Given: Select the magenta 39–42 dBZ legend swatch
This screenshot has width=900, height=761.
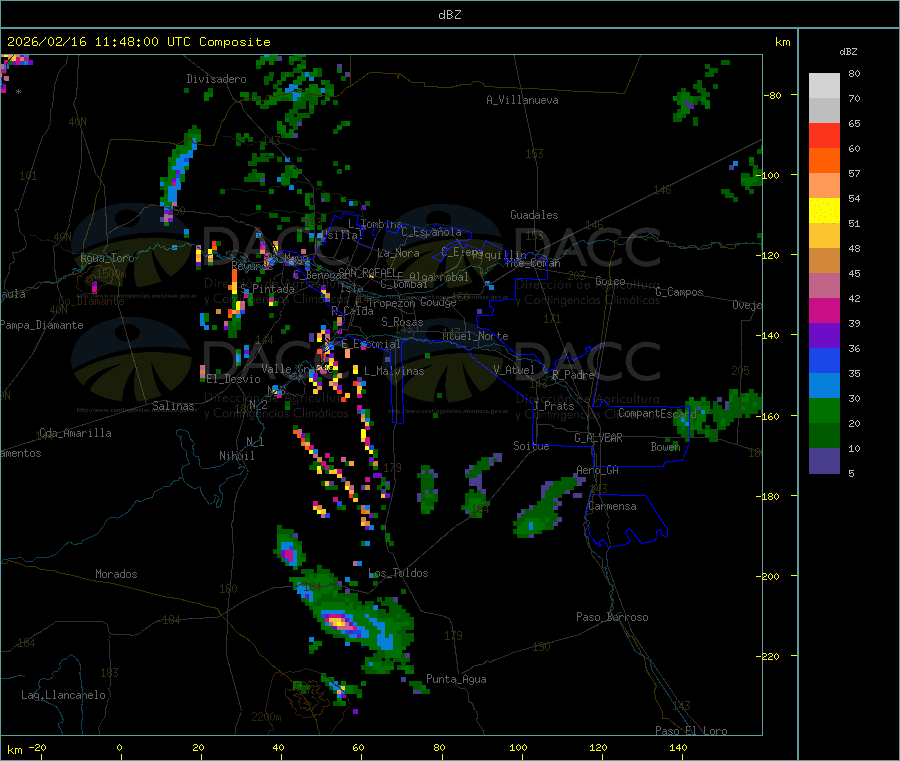Looking at the screenshot, I should pos(824,311).
